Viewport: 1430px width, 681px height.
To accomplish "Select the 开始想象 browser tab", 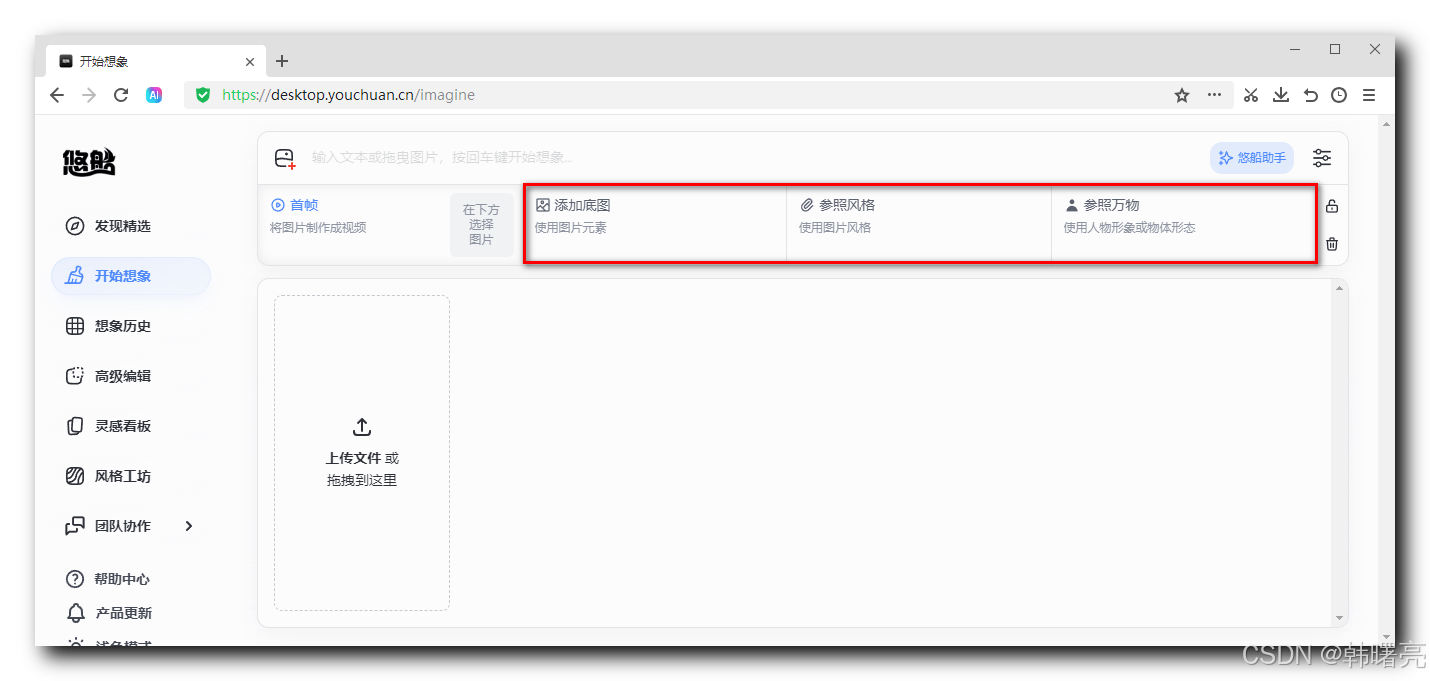I will [155, 62].
